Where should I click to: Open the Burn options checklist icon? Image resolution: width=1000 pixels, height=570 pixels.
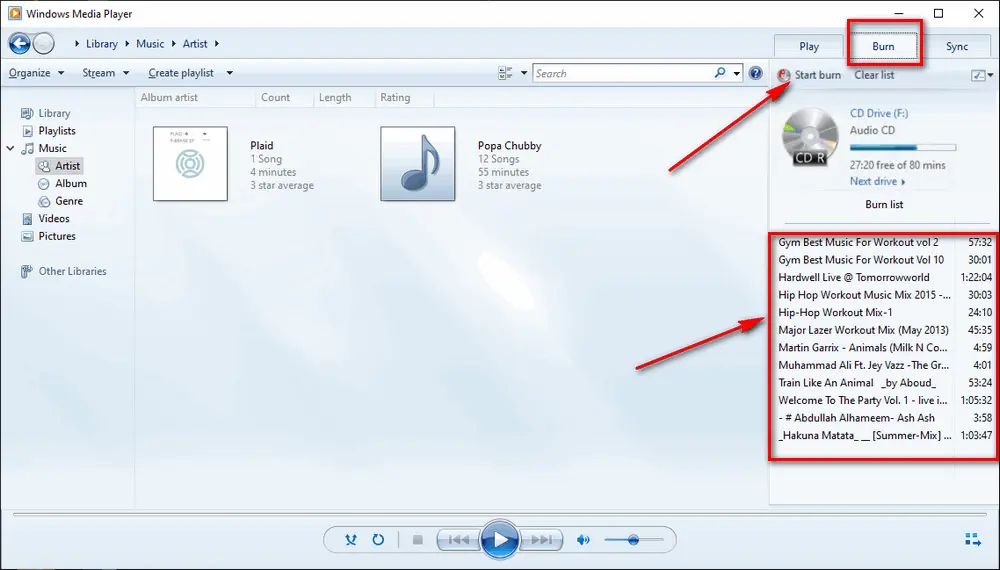pyautogui.click(x=978, y=75)
